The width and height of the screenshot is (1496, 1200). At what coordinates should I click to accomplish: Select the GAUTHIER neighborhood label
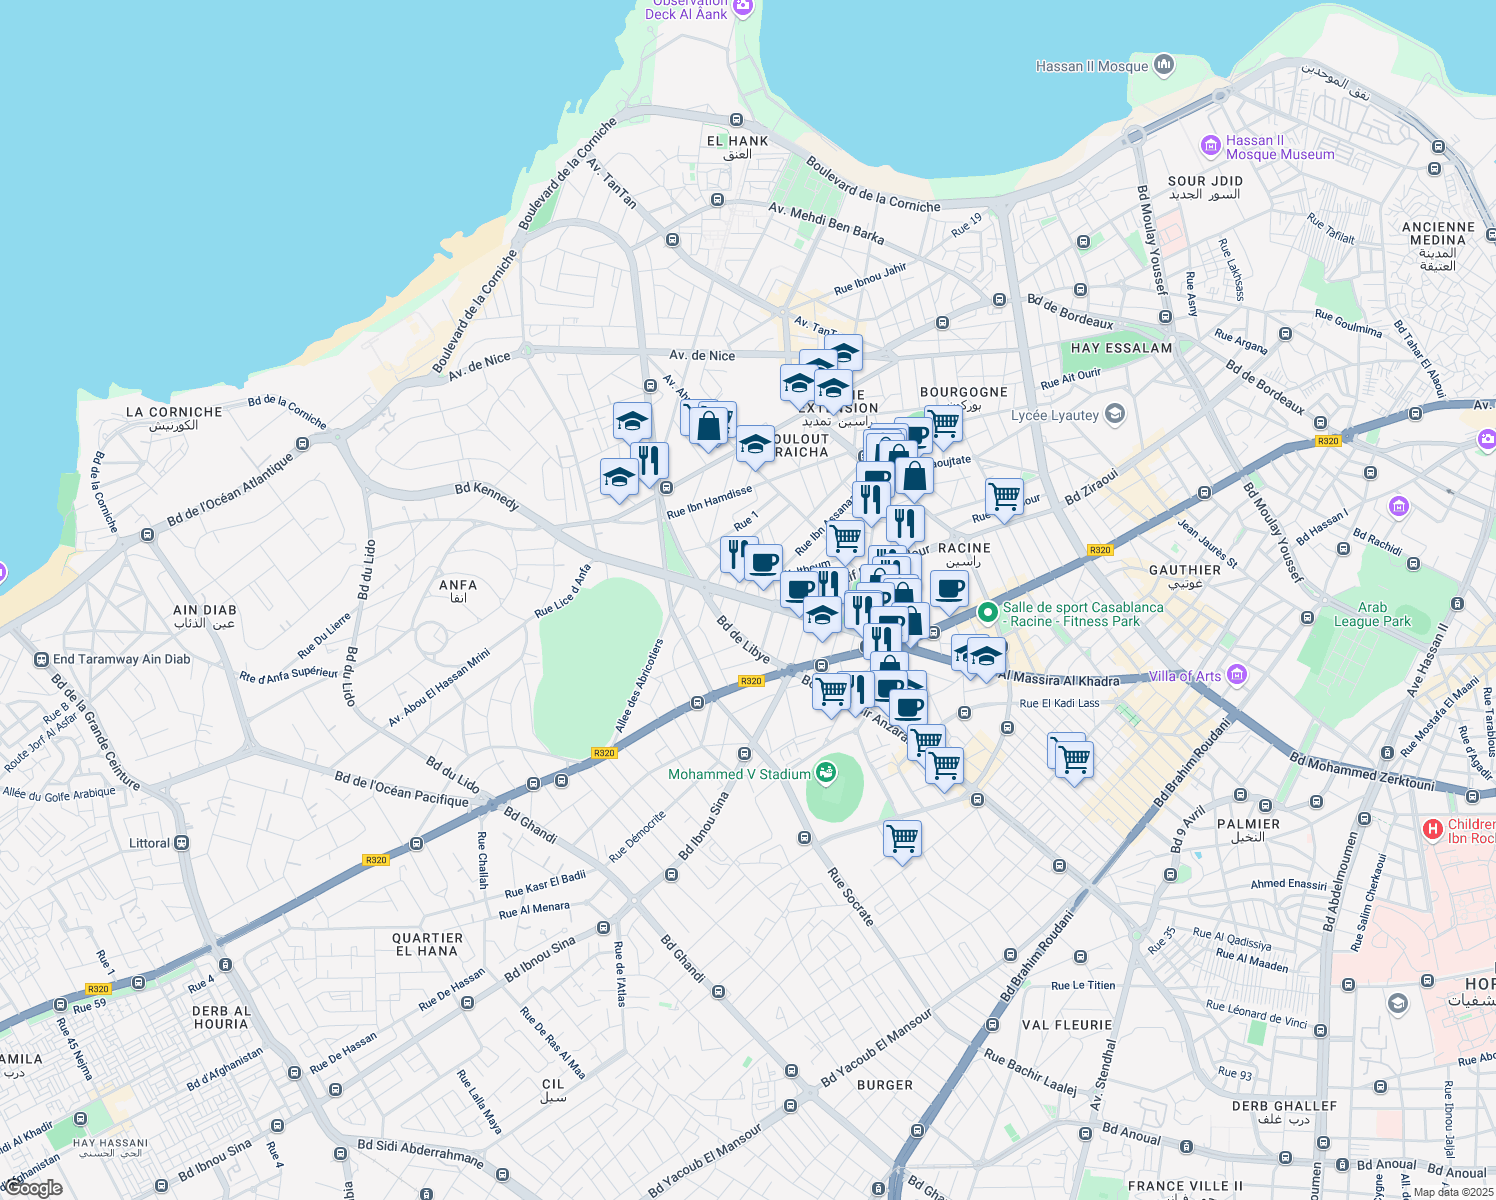[1185, 576]
